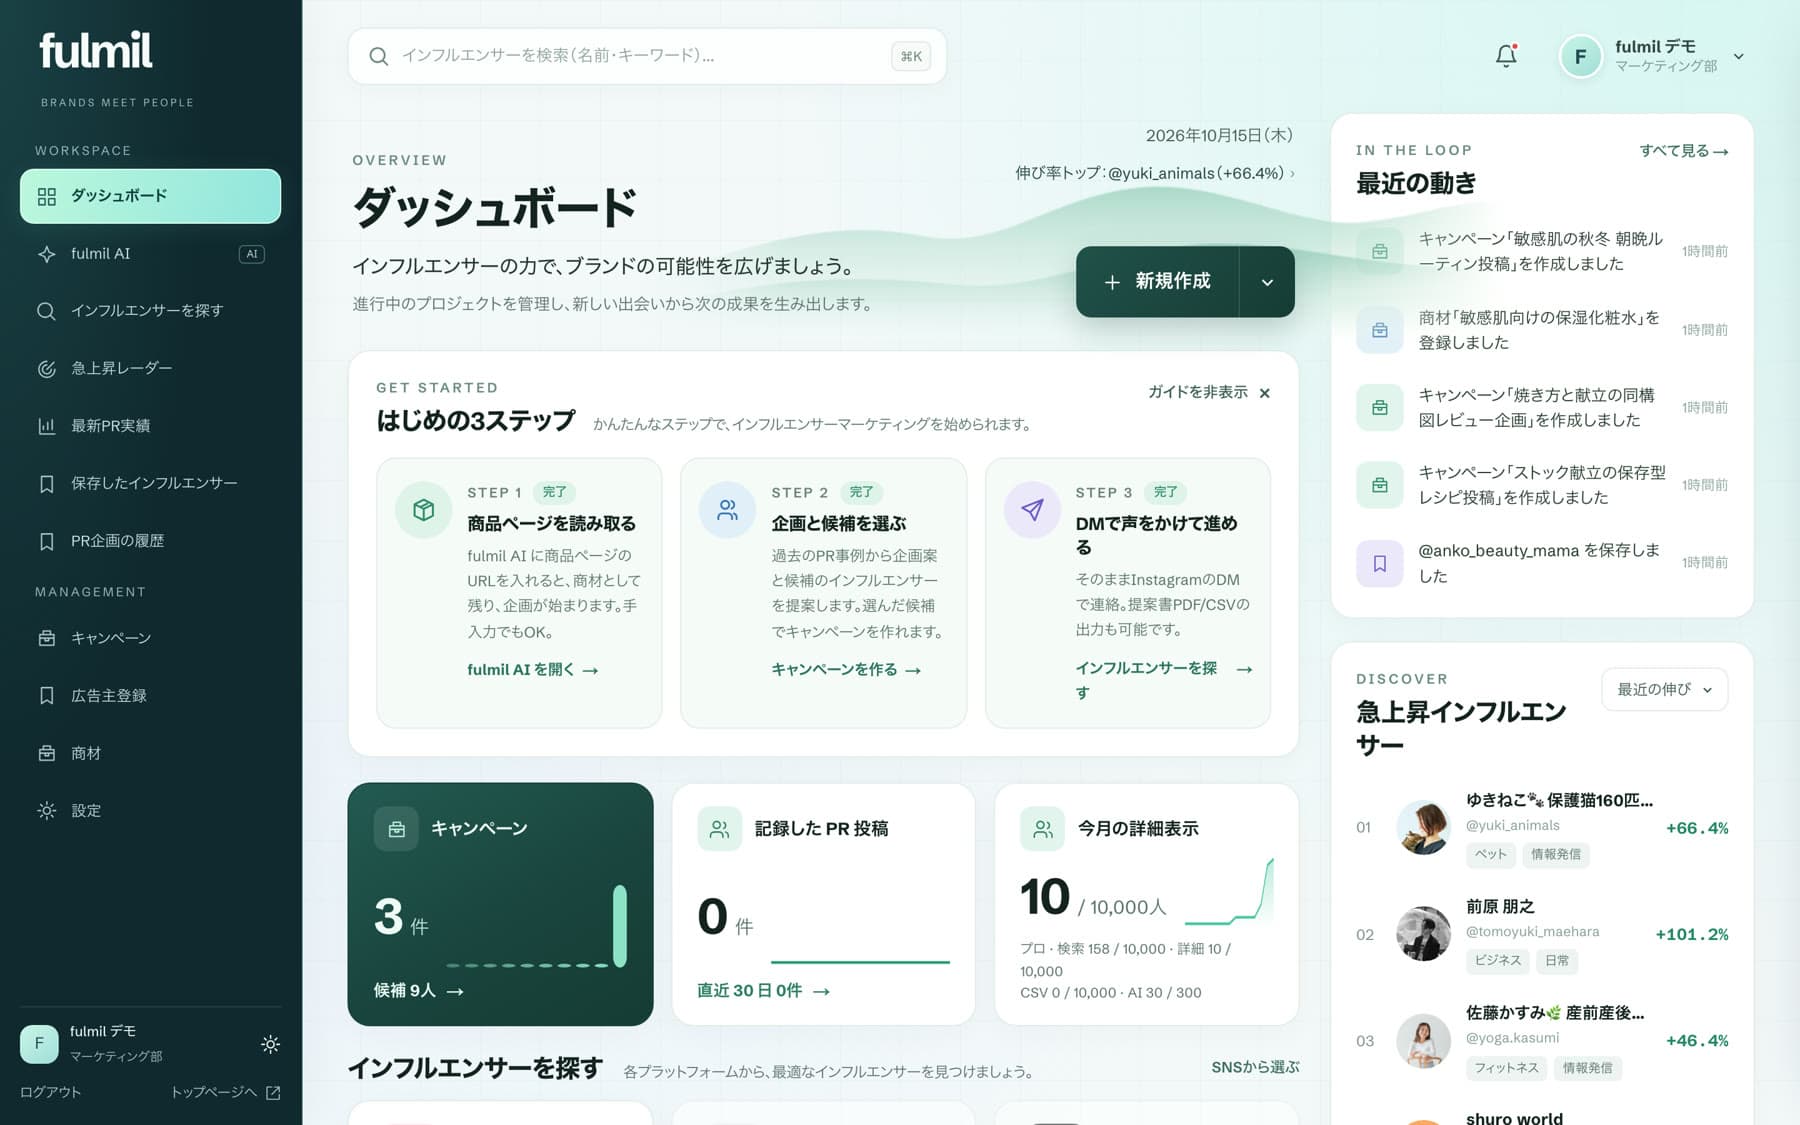1800x1125 pixels.
Task: Open the yuki_animals profile photo
Action: [1423, 827]
